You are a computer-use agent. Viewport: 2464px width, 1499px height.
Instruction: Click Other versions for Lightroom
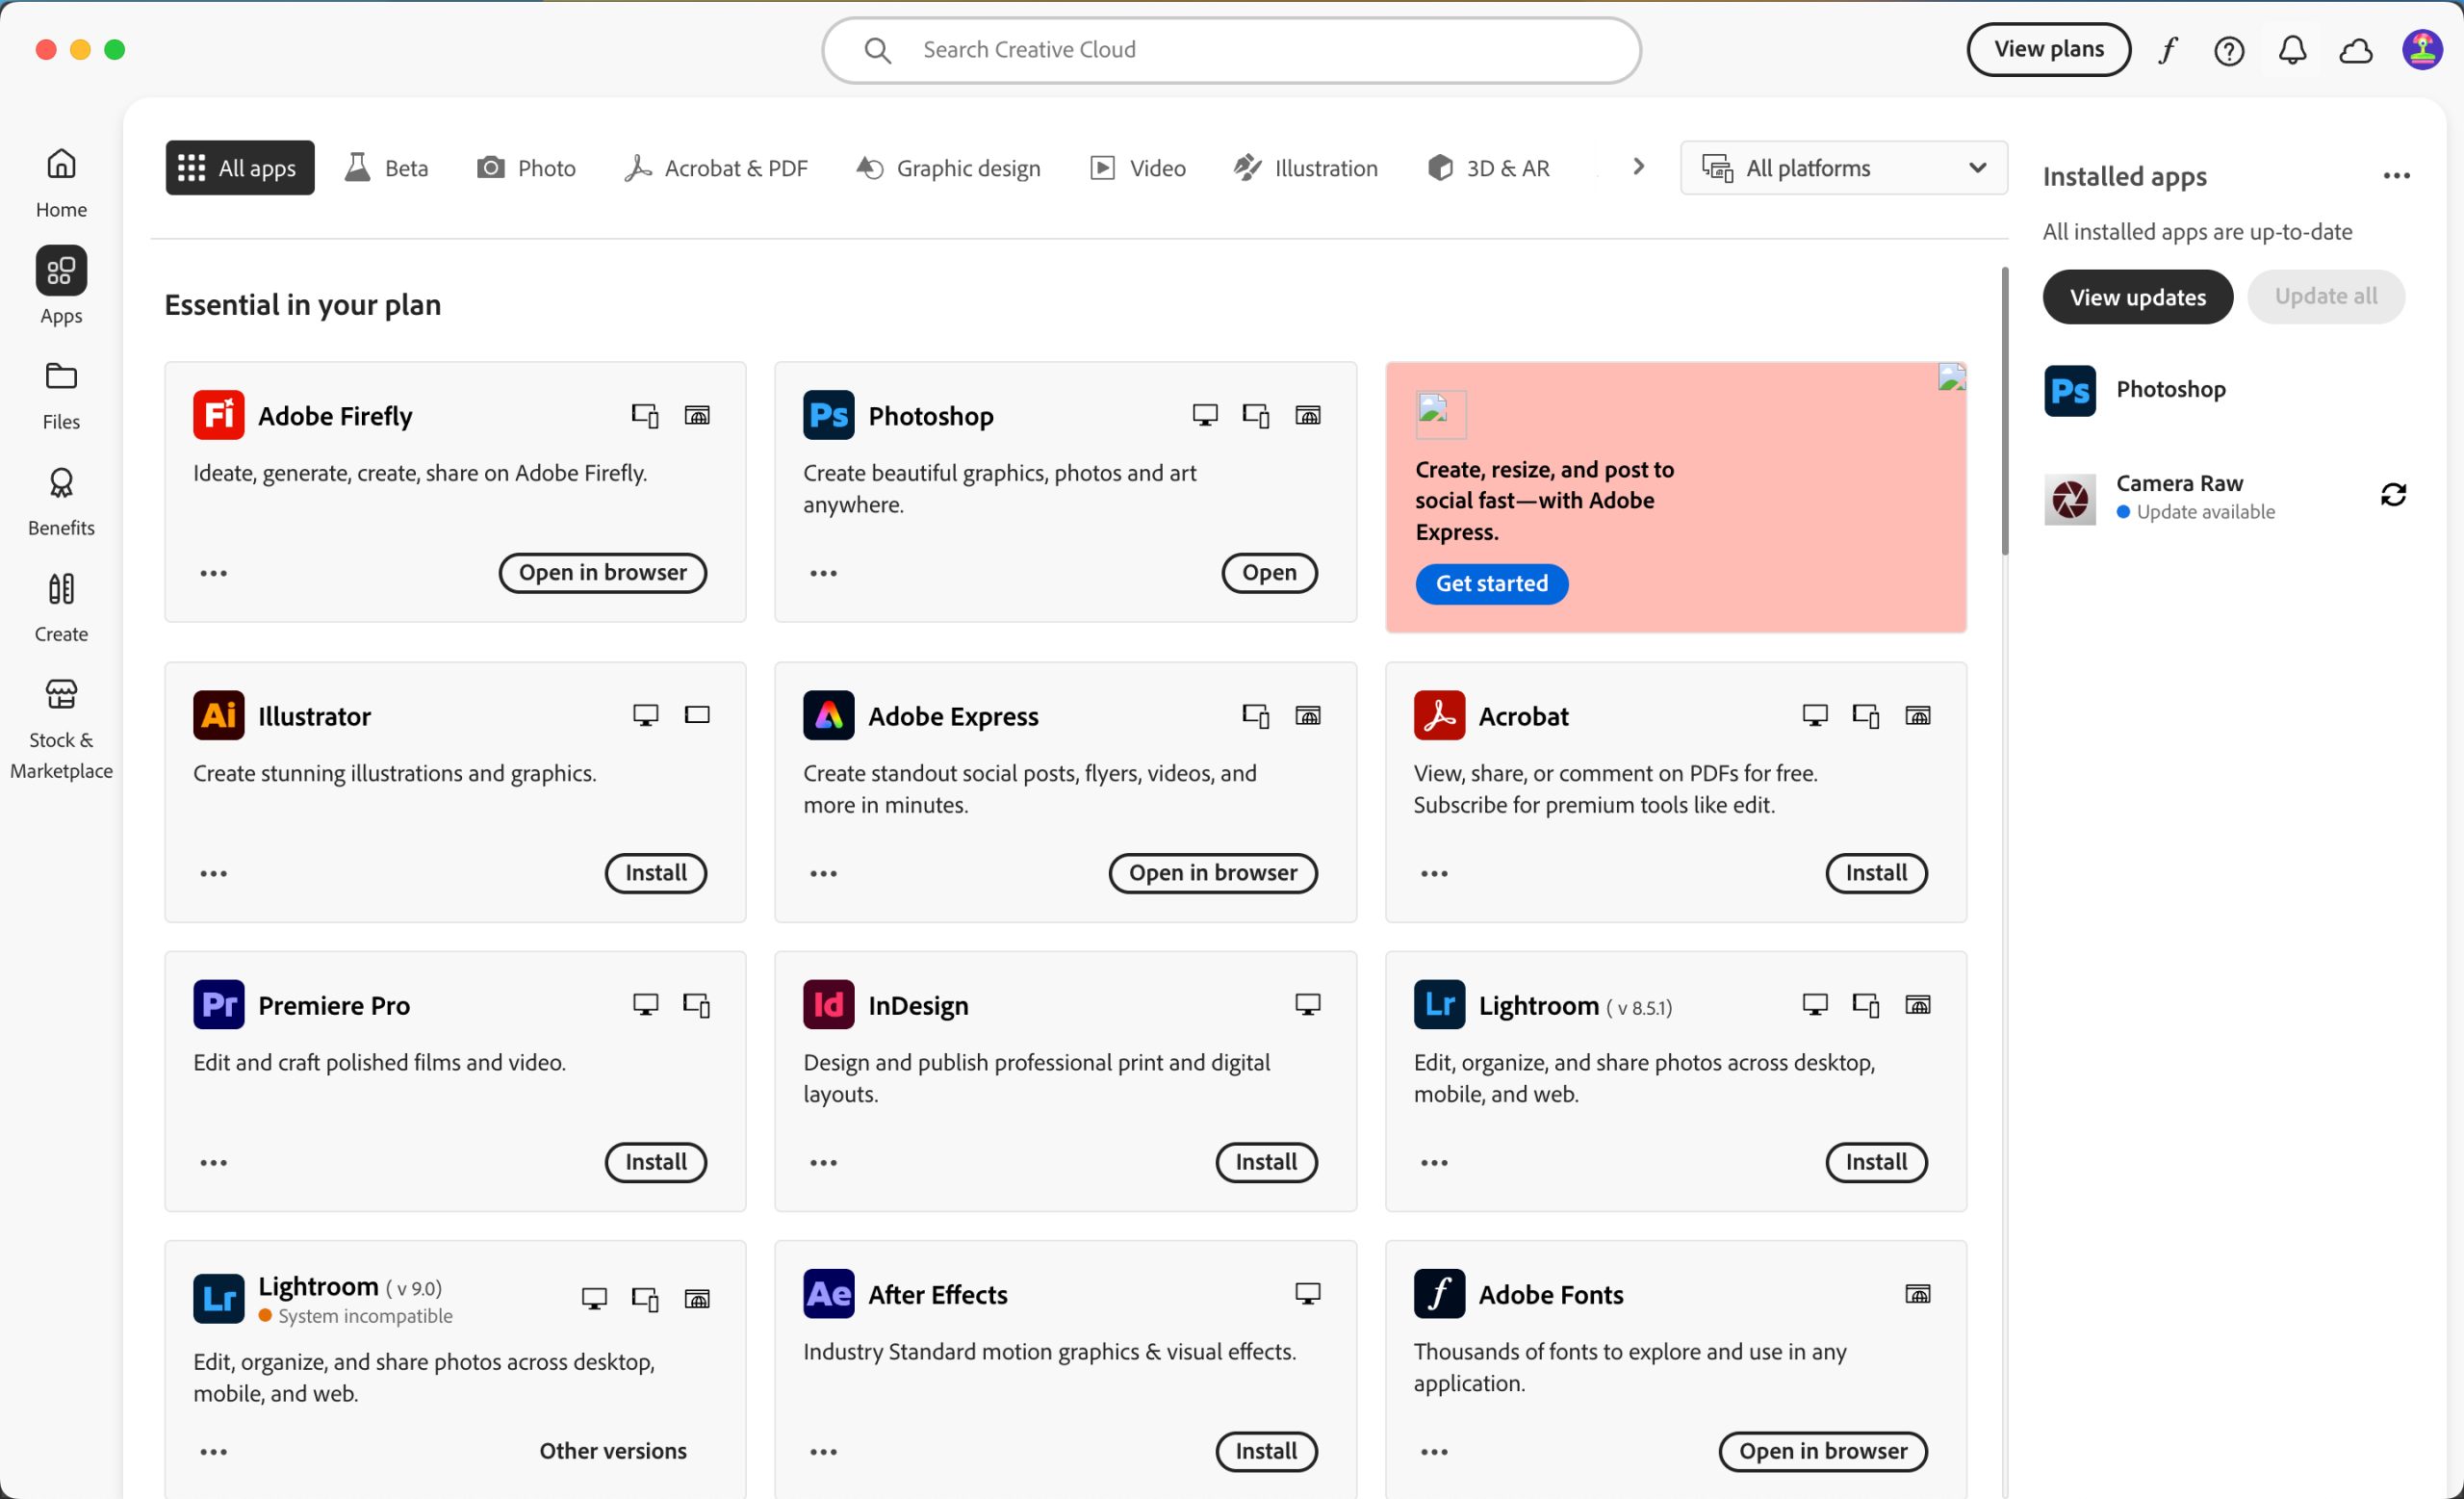(x=612, y=1451)
